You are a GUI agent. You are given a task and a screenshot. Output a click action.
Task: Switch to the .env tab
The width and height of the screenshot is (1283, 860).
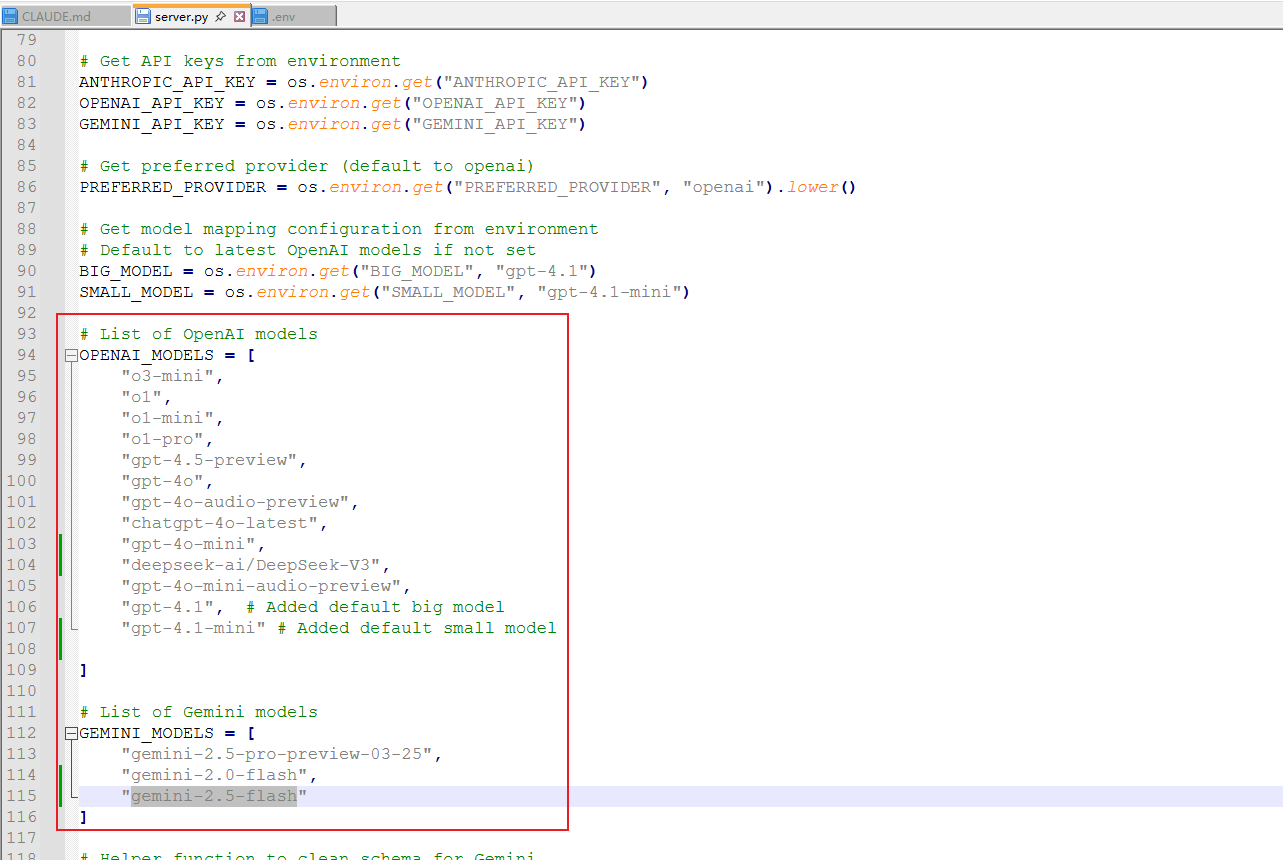[x=293, y=16]
